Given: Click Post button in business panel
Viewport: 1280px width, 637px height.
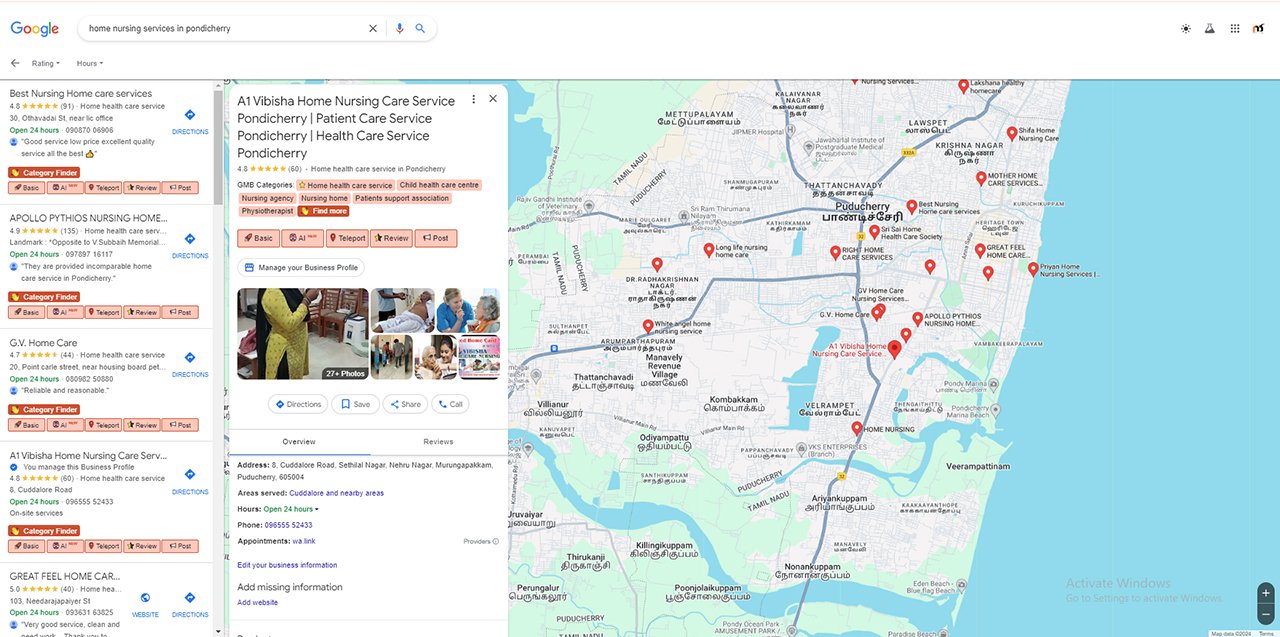Looking at the screenshot, I should pyautogui.click(x=436, y=238).
